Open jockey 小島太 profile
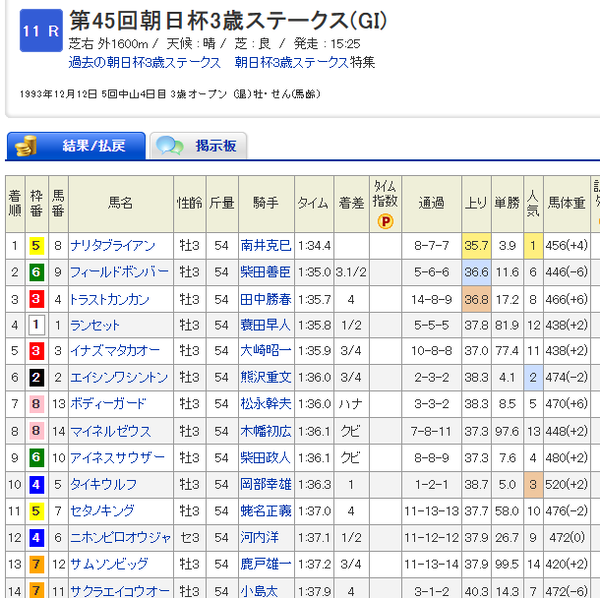This screenshot has width=600, height=598. (259, 591)
